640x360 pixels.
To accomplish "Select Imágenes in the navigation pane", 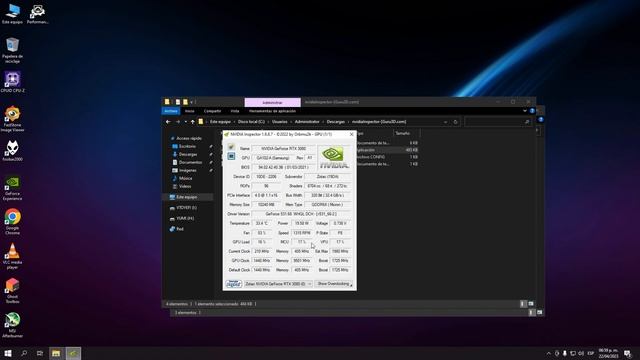I will [187, 170].
